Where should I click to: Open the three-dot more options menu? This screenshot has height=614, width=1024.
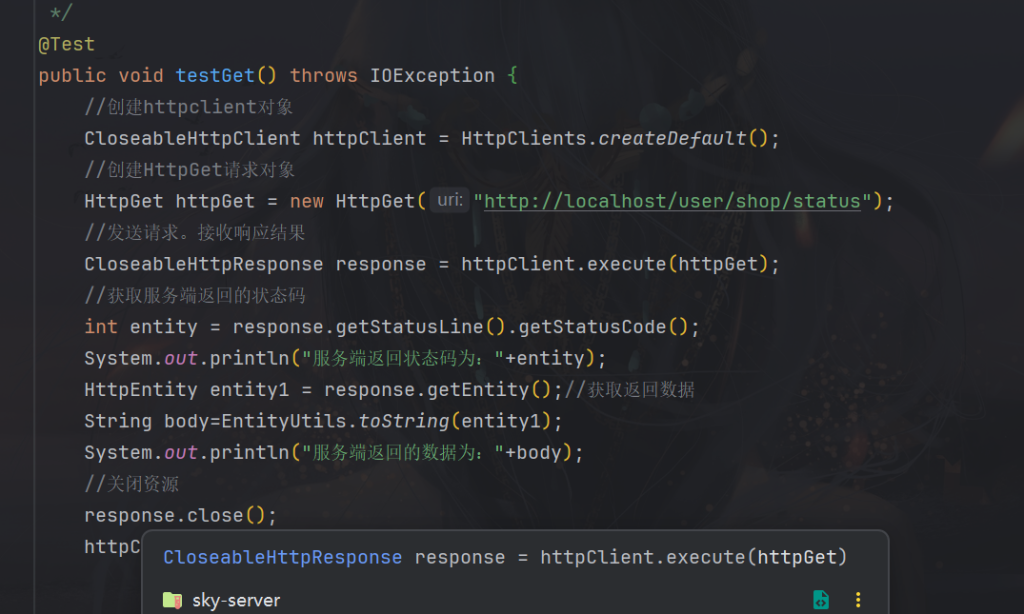[857, 600]
